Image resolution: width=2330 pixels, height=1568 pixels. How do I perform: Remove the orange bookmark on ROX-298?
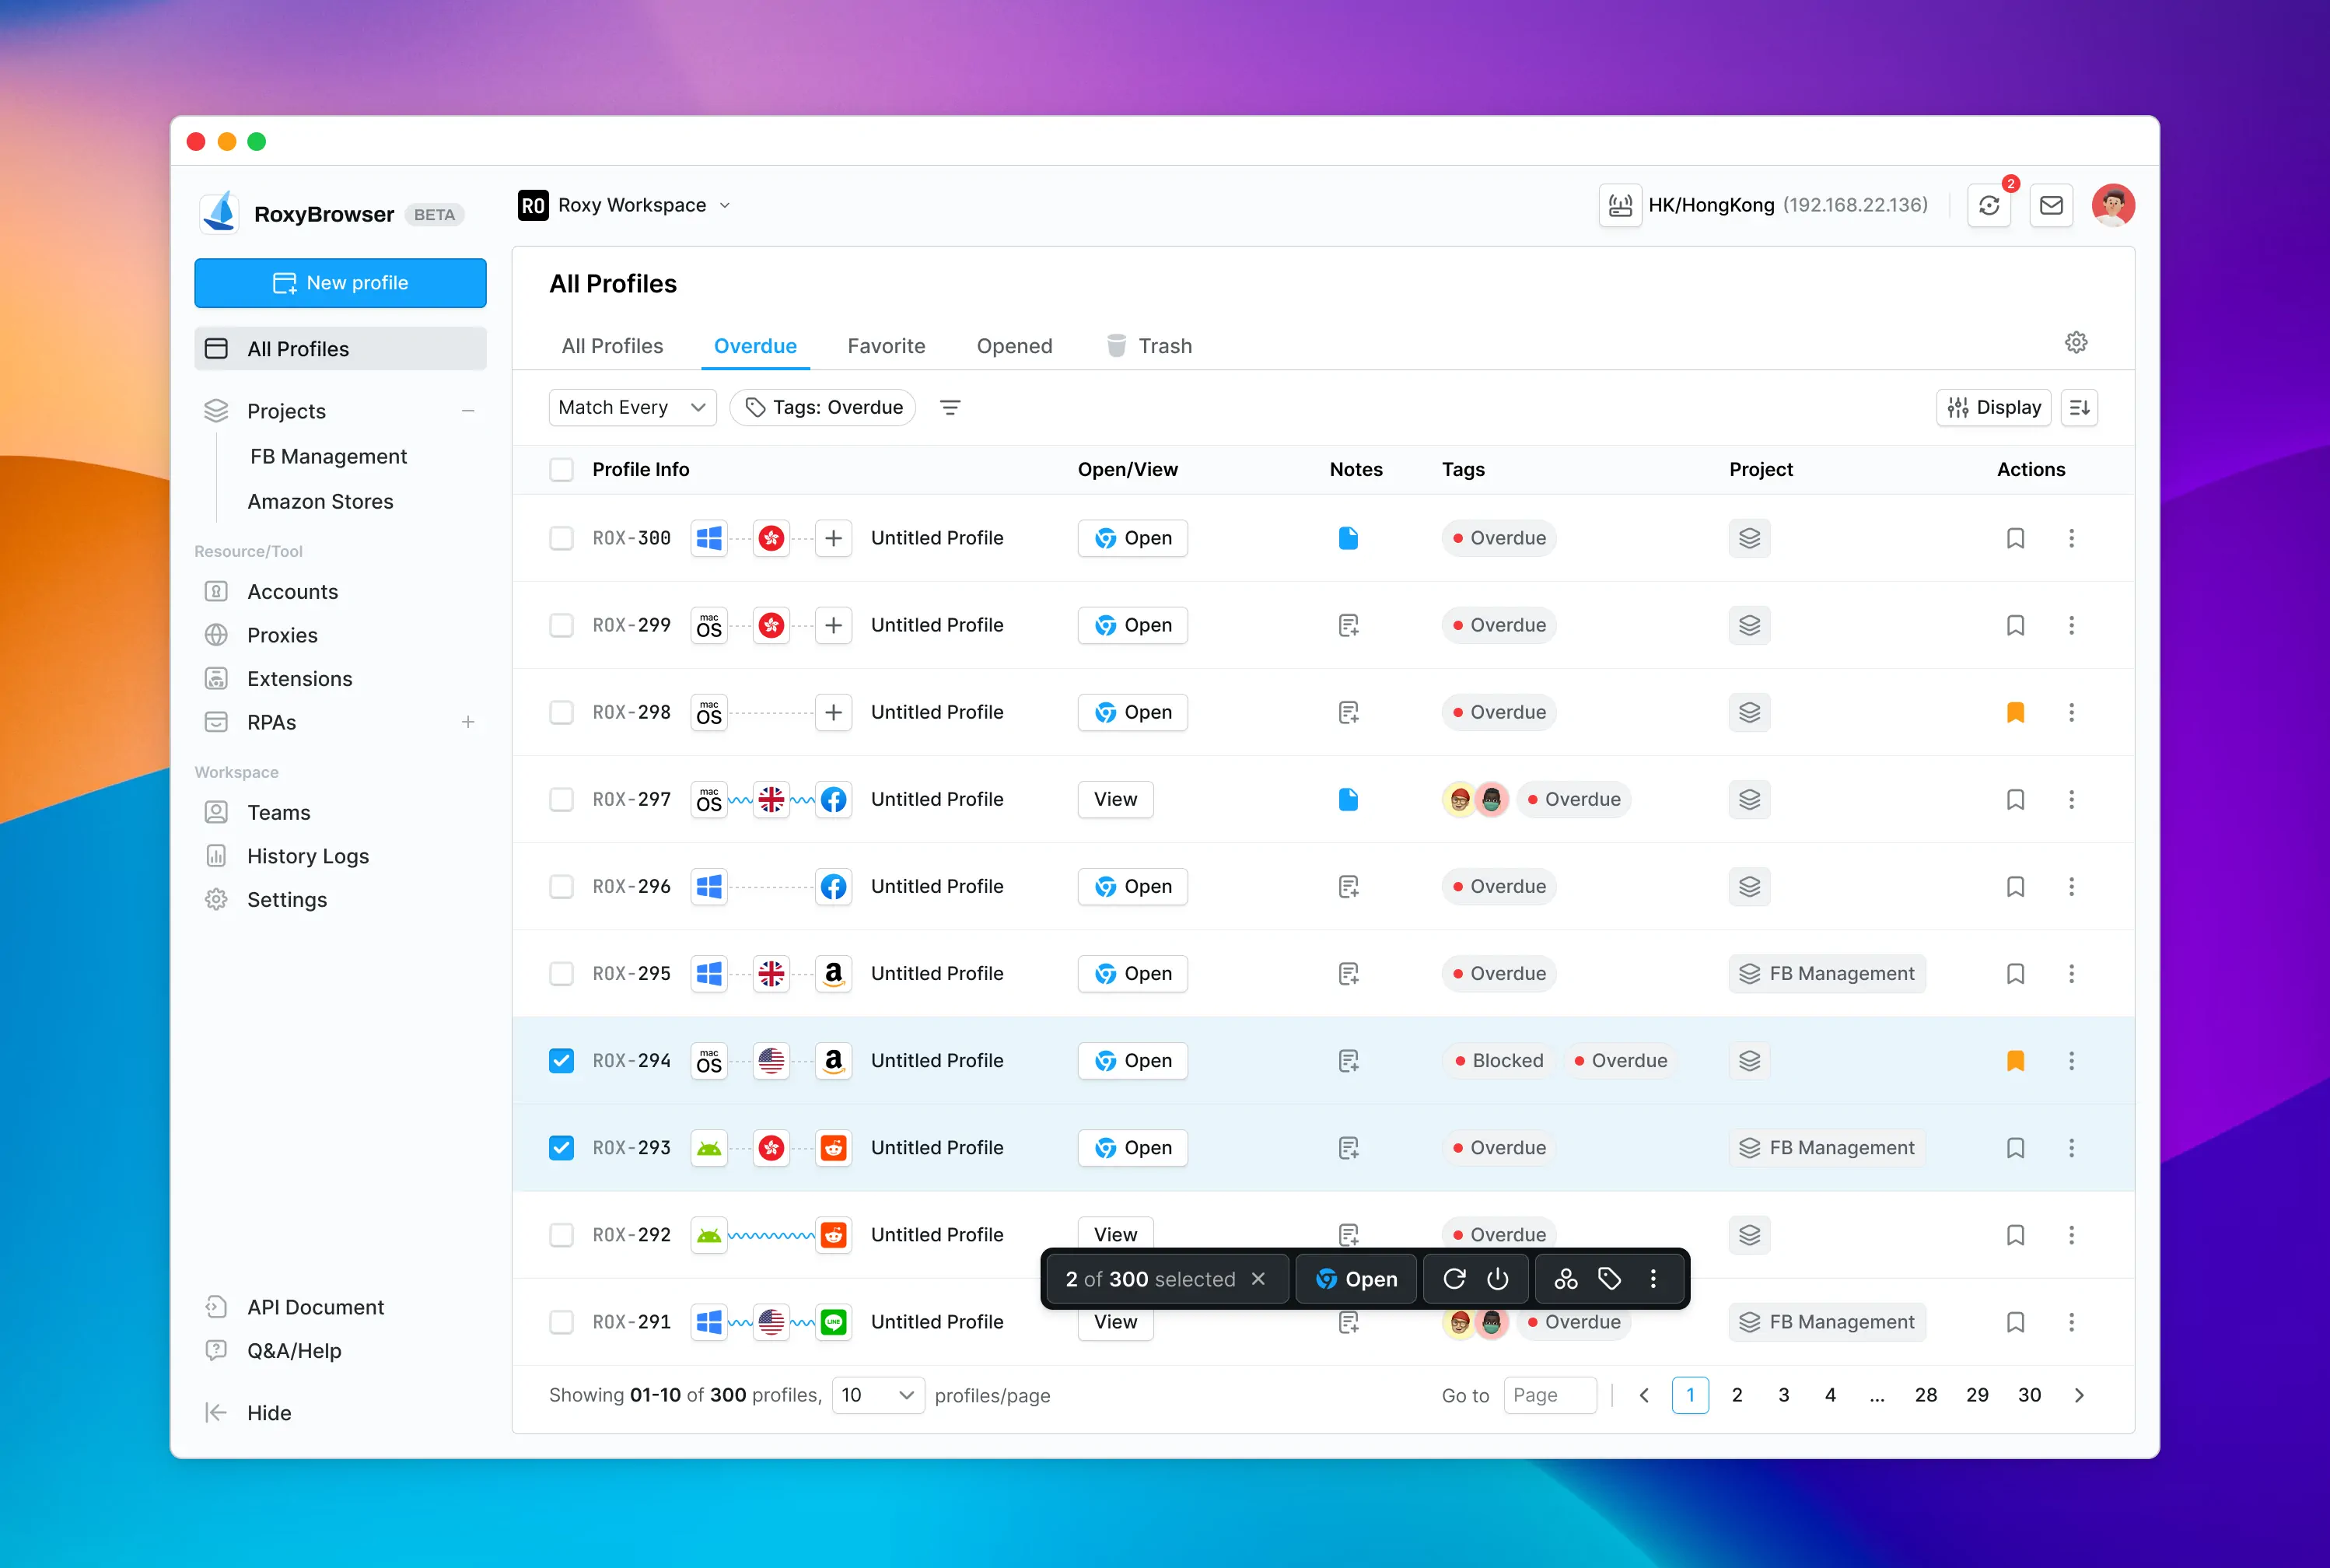click(2015, 712)
